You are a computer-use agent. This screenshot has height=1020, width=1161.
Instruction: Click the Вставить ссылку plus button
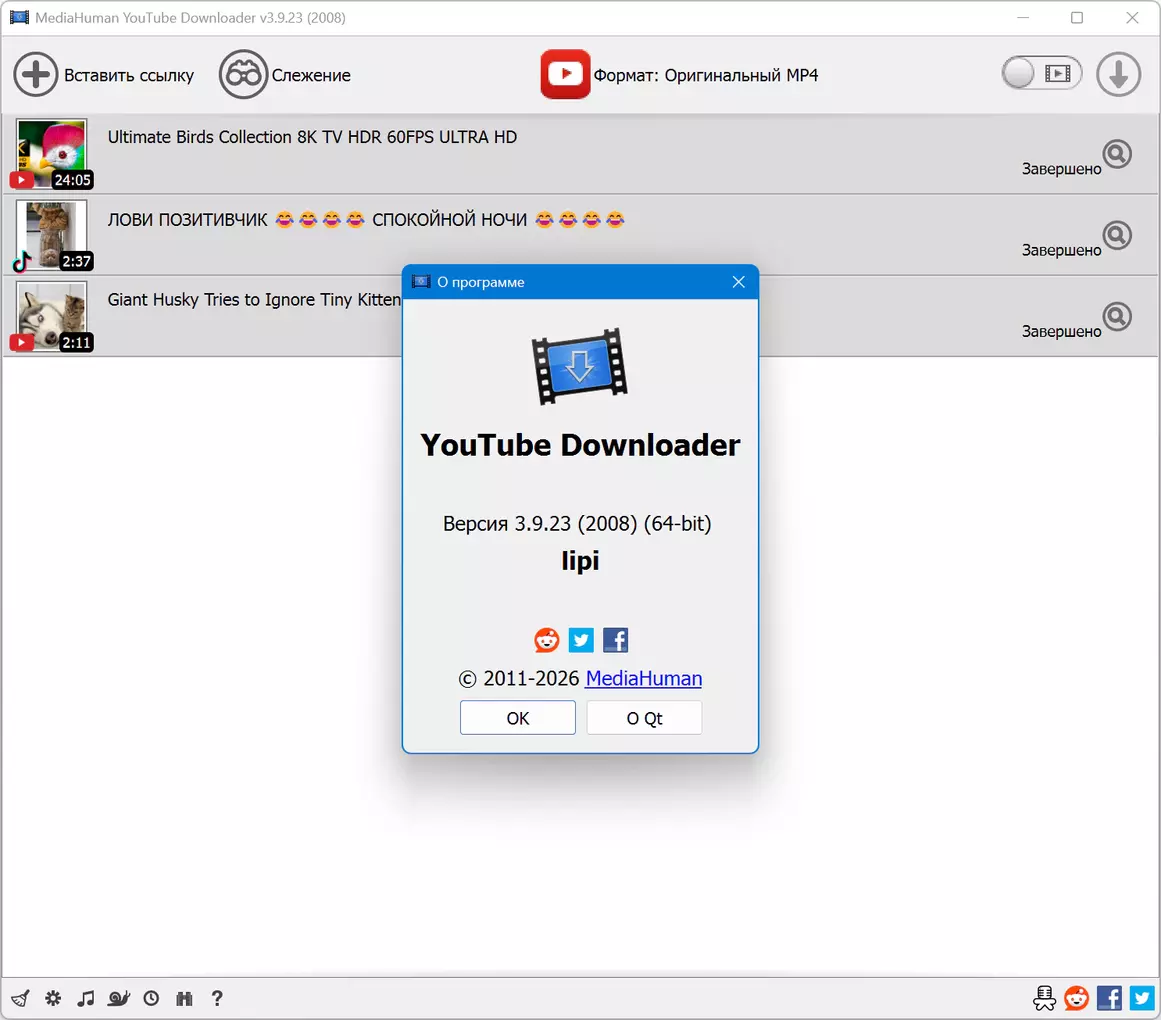click(36, 75)
